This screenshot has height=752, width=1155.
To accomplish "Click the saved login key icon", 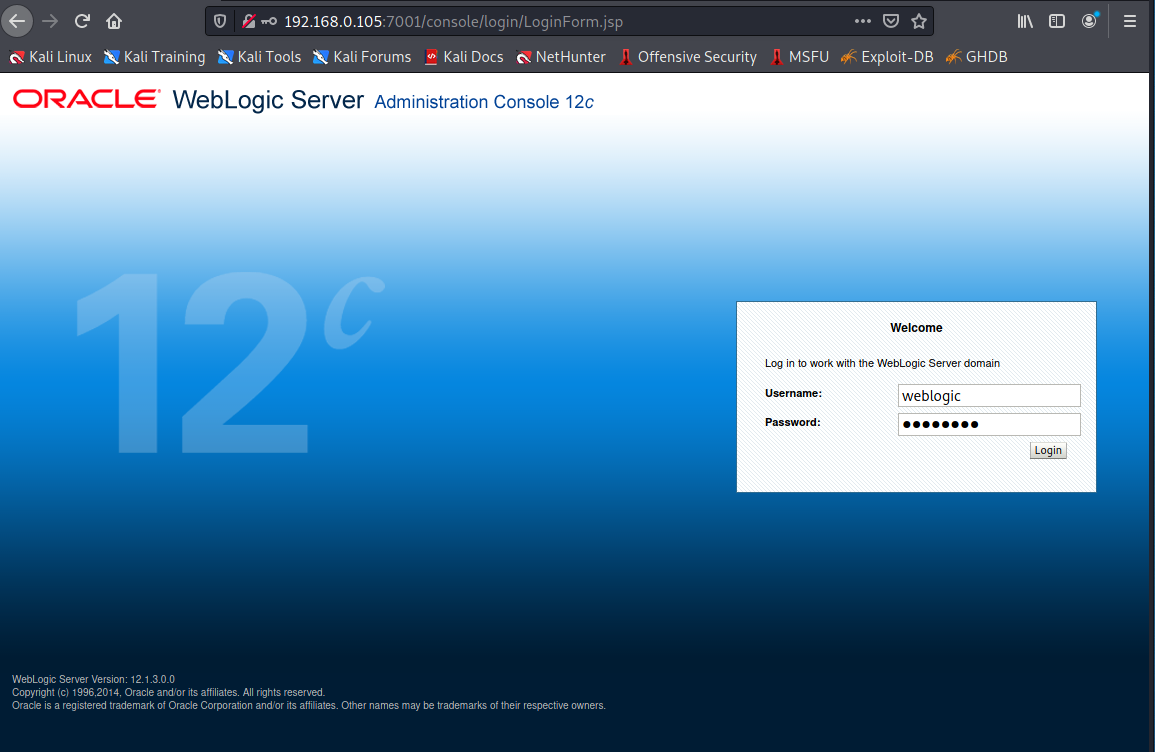I will 269,21.
